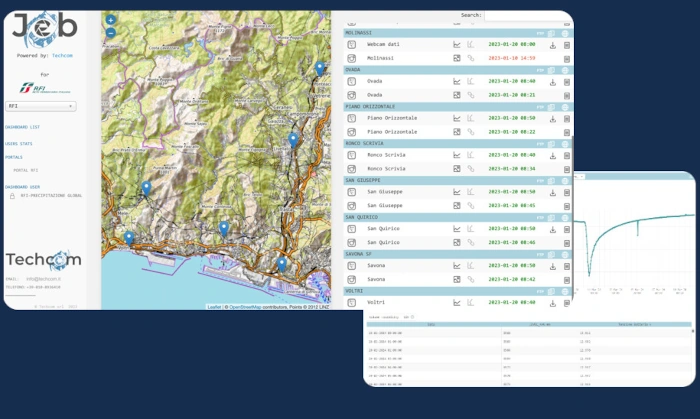This screenshot has height=419, width=700.
Task: Open line chart for Ovada 08:40 row
Action: pos(457,81)
